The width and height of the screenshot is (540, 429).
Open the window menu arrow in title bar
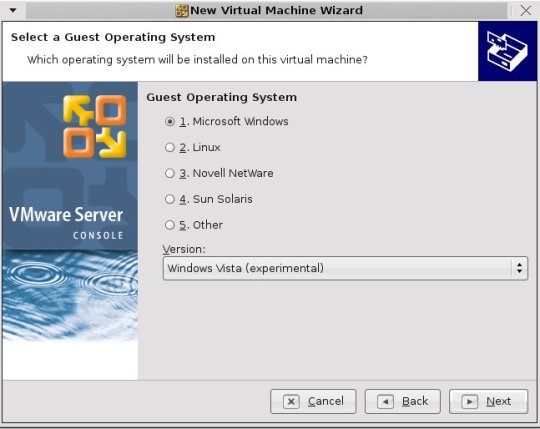coord(13,10)
